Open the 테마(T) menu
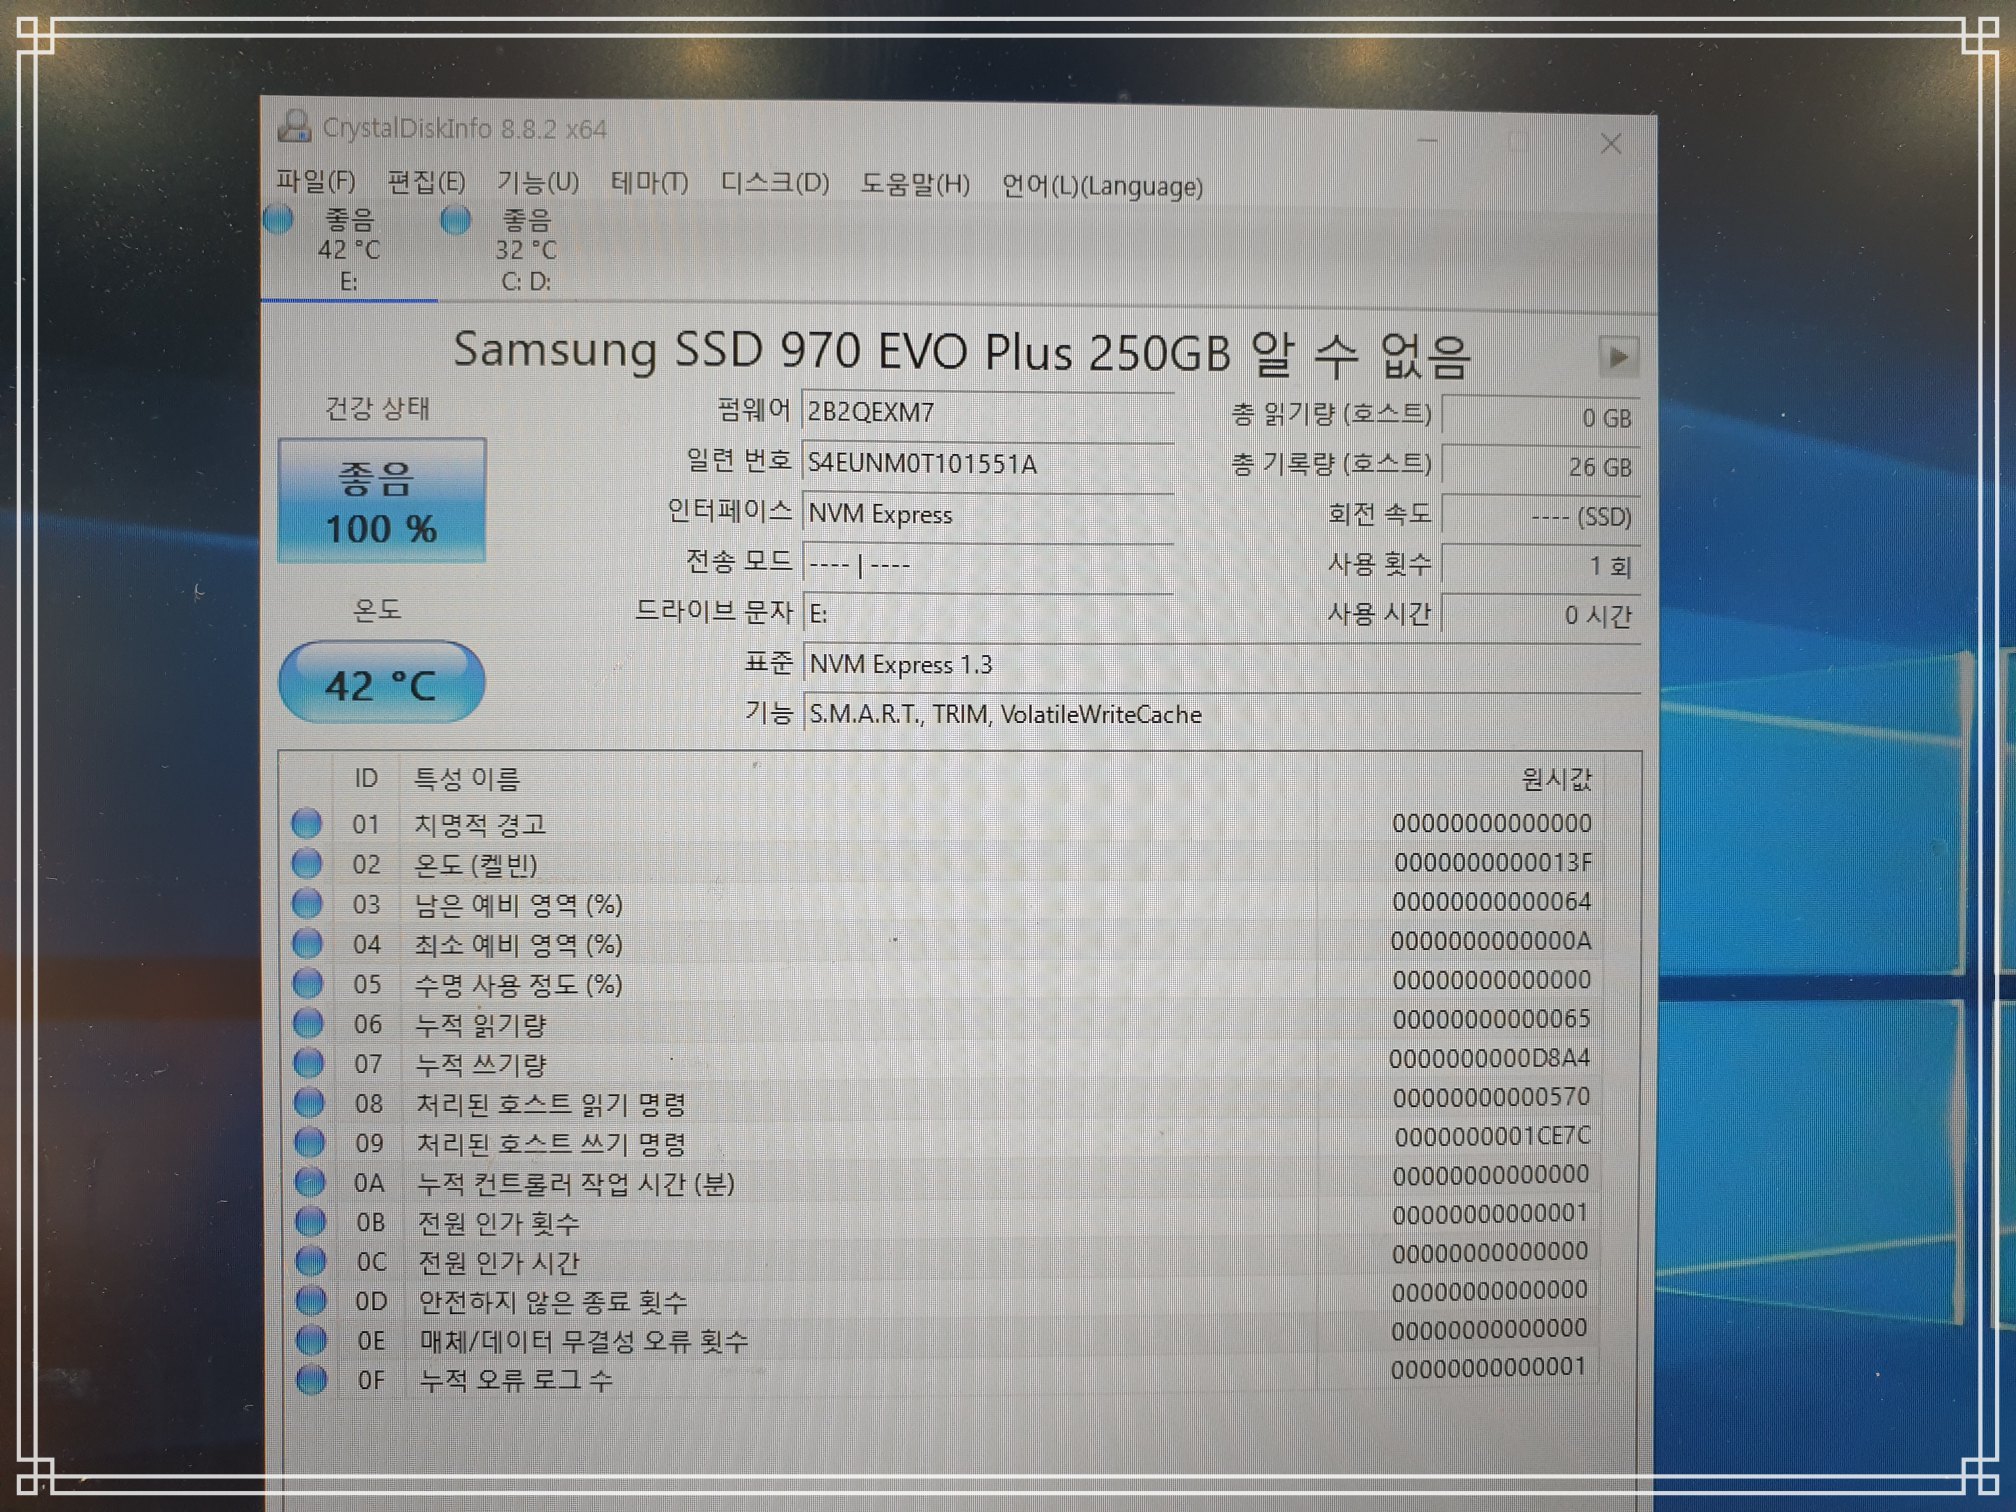This screenshot has width=2016, height=1512. pyautogui.click(x=649, y=183)
